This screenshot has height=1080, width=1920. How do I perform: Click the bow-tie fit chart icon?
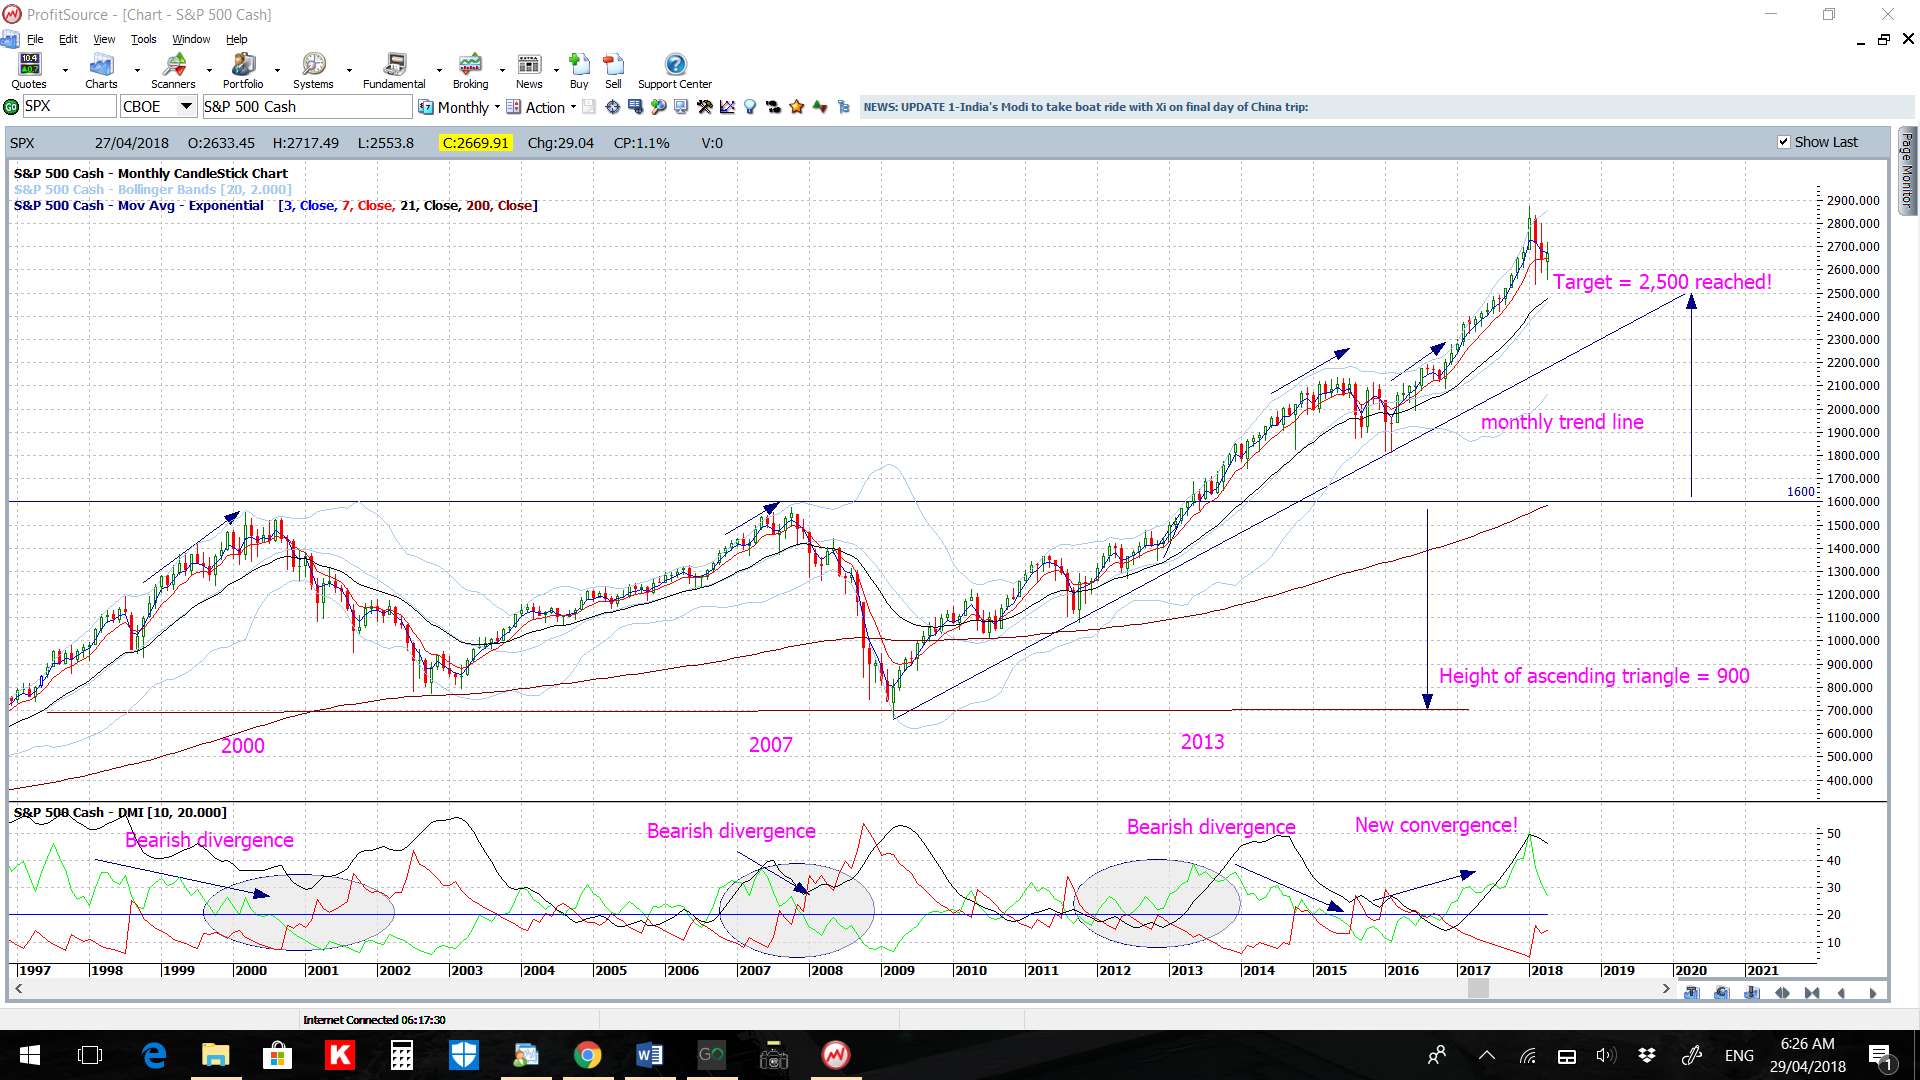click(1812, 993)
